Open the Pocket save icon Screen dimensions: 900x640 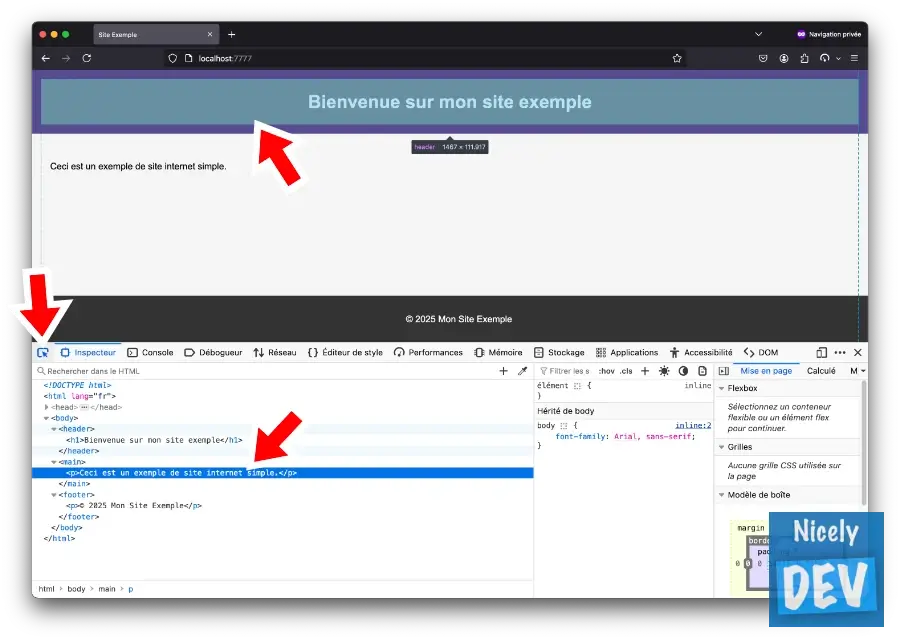[x=763, y=58]
